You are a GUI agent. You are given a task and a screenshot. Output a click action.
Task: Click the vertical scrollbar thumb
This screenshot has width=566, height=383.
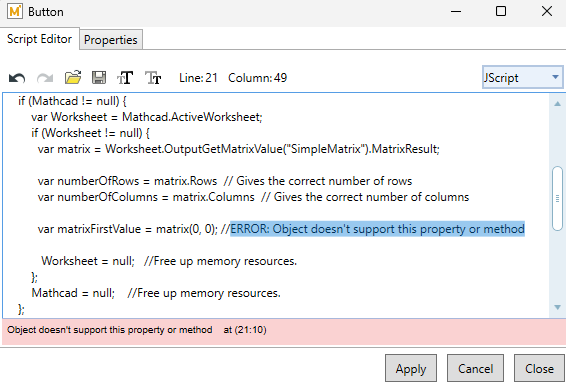click(x=557, y=198)
